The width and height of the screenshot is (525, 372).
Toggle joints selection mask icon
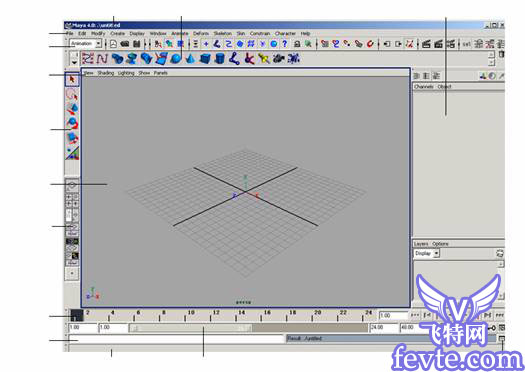[x=217, y=44]
